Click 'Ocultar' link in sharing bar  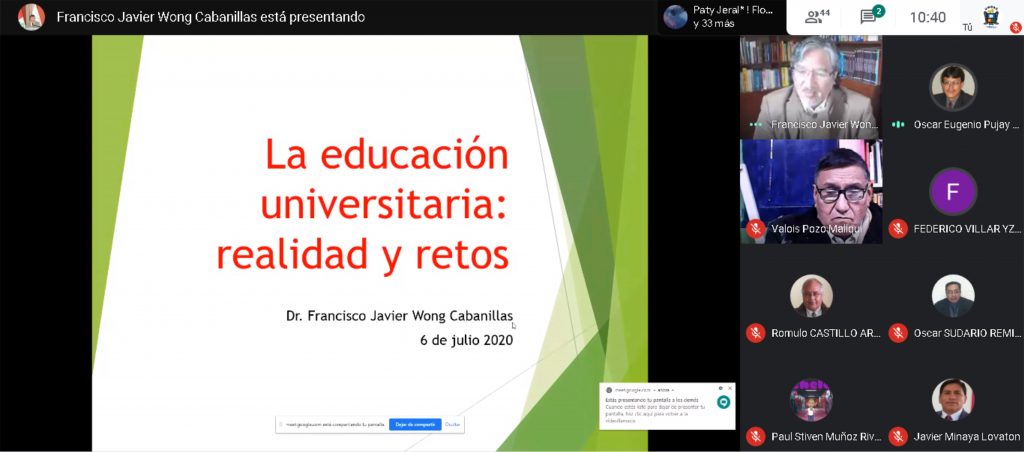pyautogui.click(x=453, y=425)
